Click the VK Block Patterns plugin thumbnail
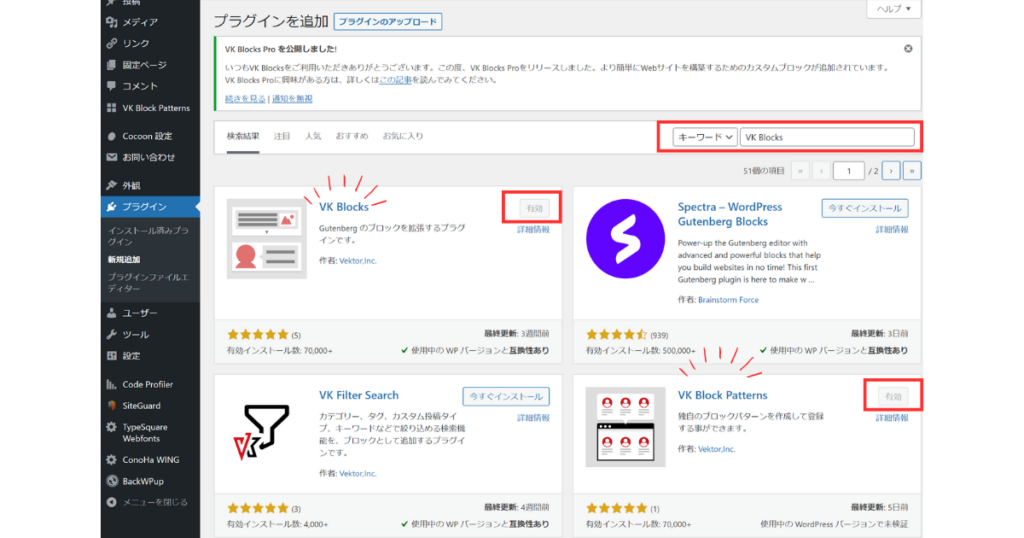 point(625,427)
